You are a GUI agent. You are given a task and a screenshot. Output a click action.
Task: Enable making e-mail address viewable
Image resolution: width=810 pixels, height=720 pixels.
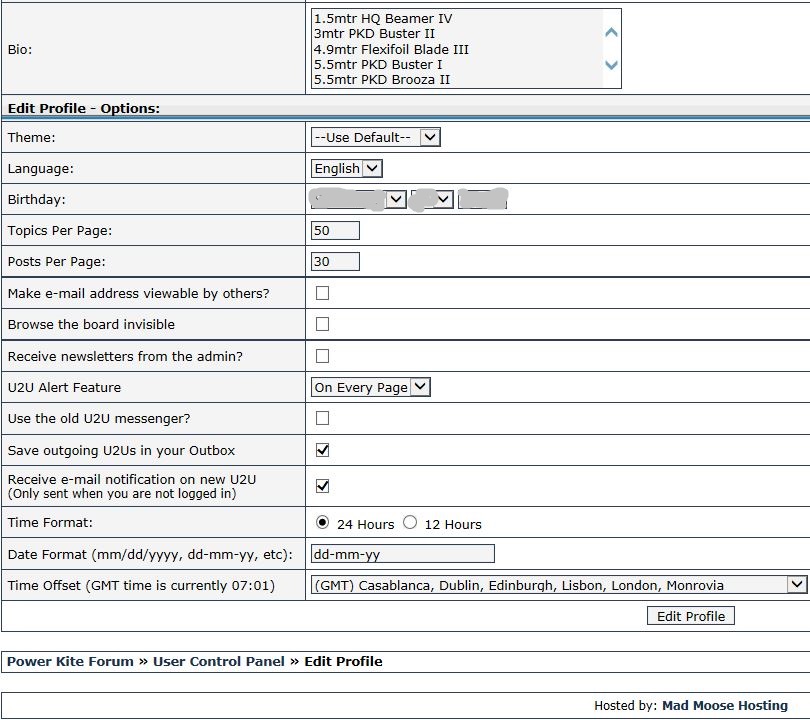(322, 293)
